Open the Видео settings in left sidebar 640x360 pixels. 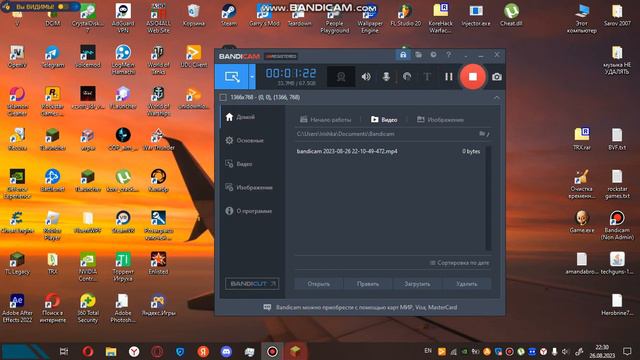click(239, 164)
